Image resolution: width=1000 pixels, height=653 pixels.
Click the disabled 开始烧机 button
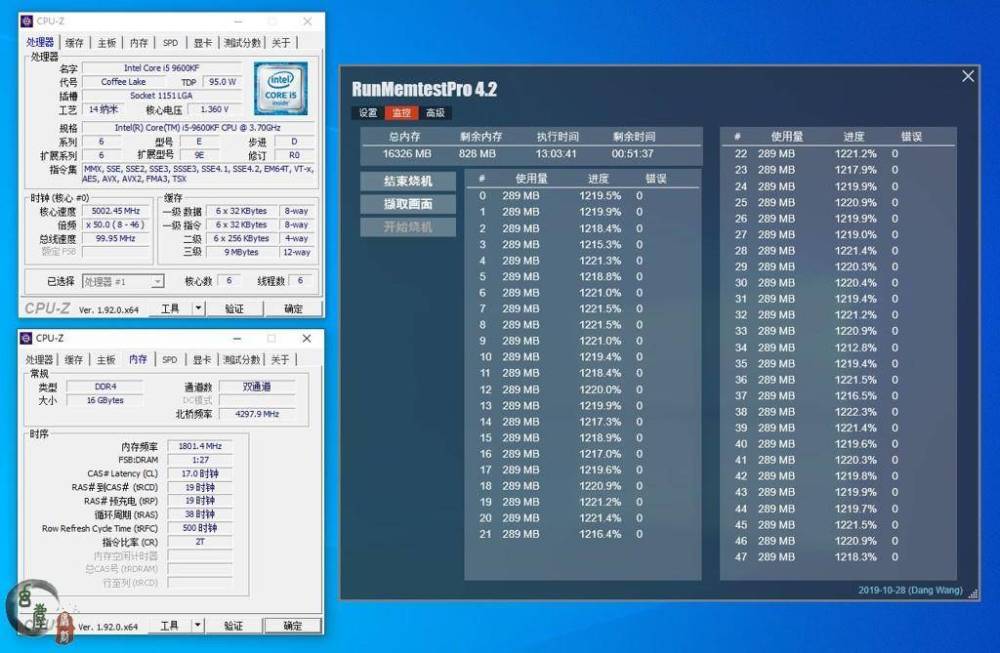408,227
